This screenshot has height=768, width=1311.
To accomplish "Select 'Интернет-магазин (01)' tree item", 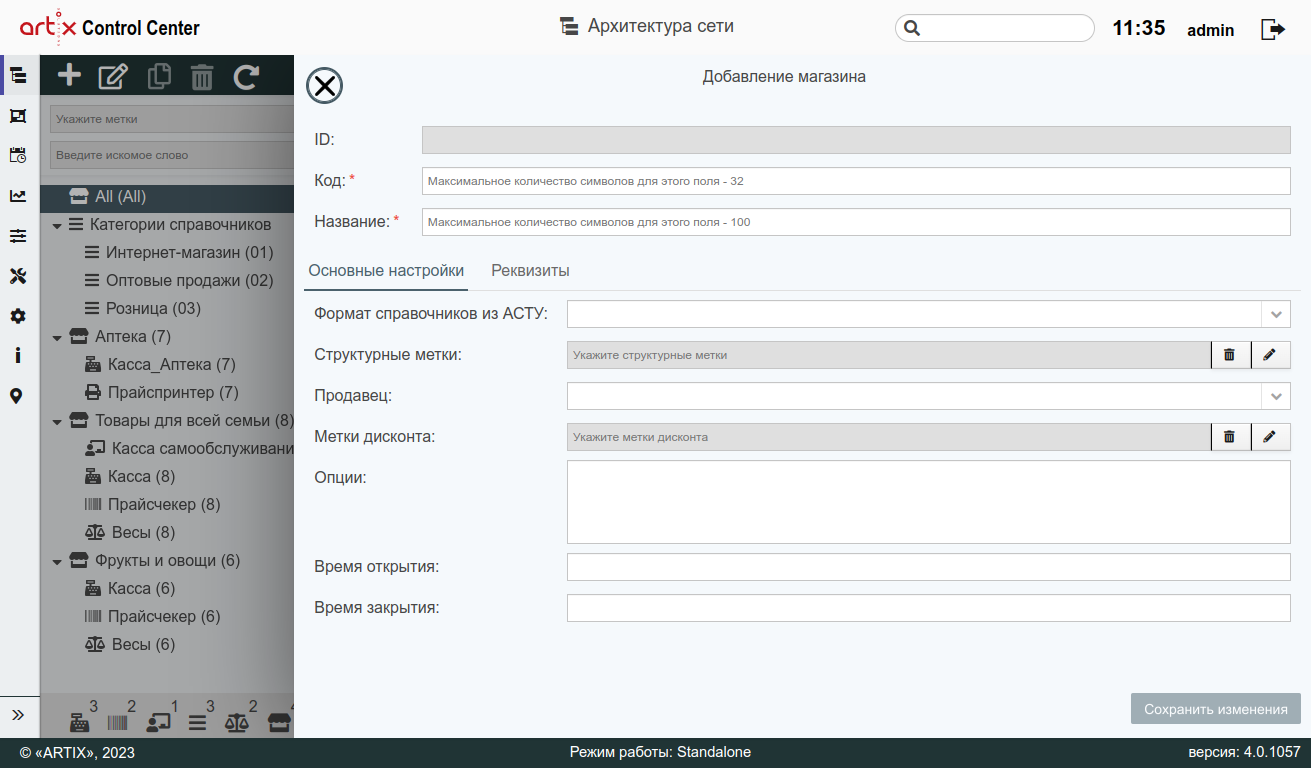I will 178,253.
